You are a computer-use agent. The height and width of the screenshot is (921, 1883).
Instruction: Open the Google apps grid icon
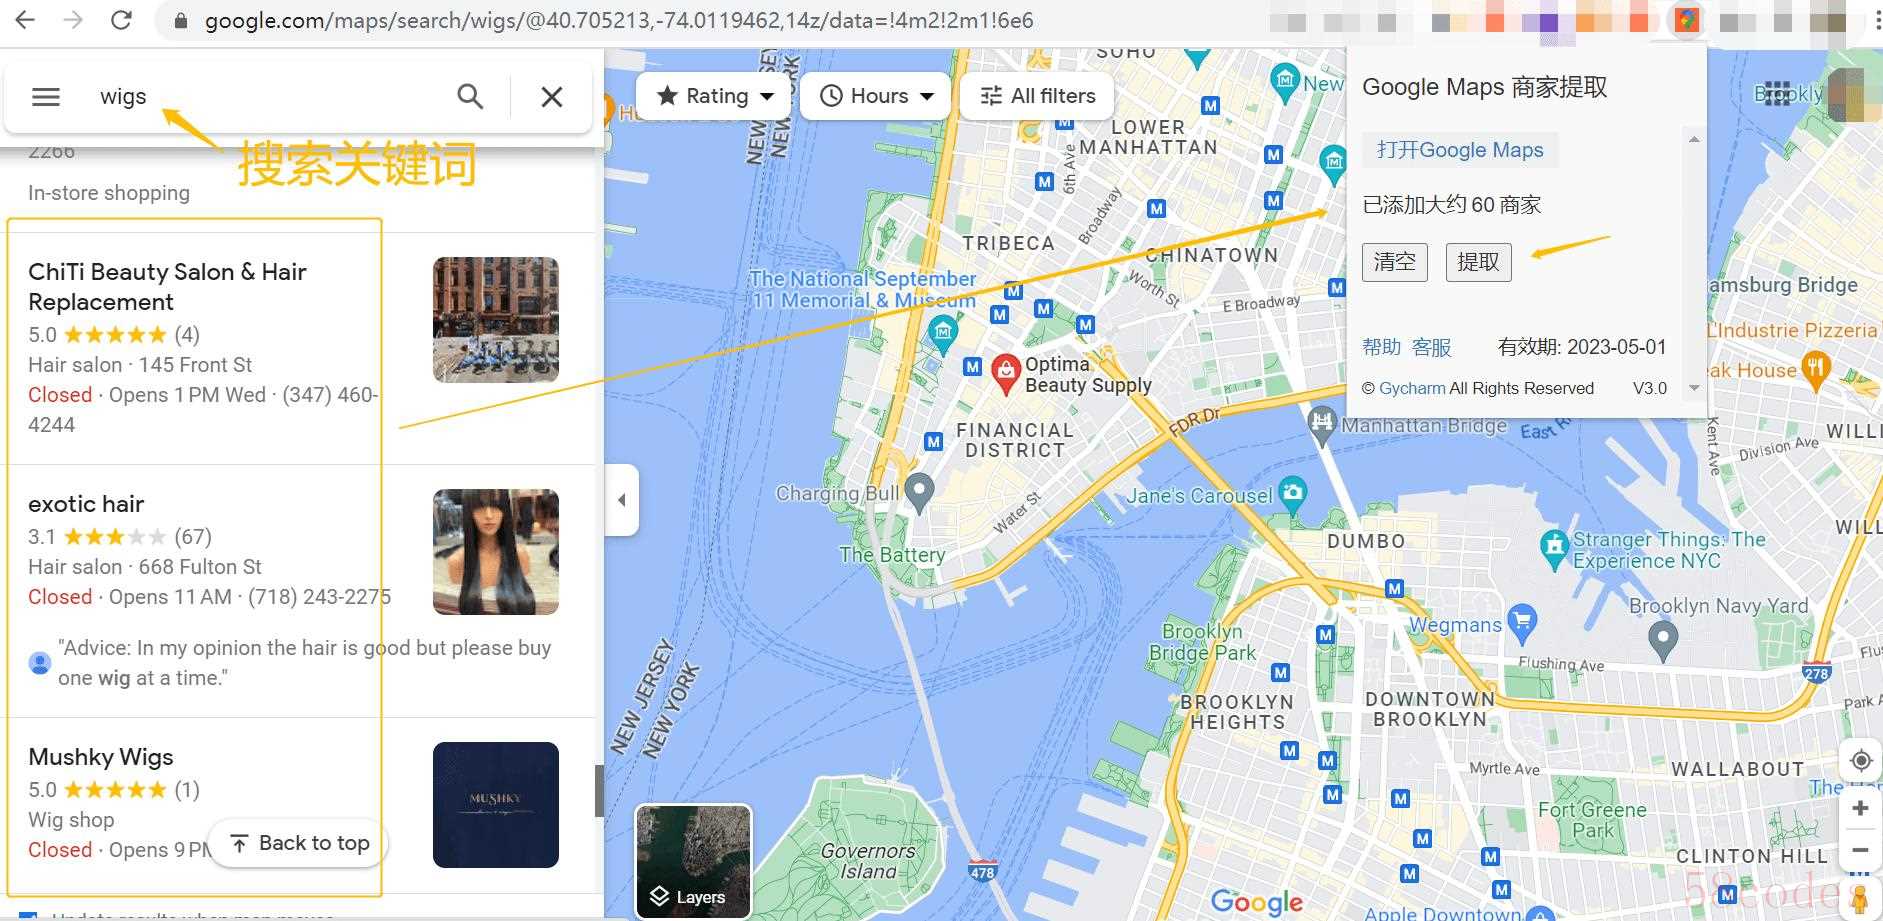click(x=1777, y=94)
